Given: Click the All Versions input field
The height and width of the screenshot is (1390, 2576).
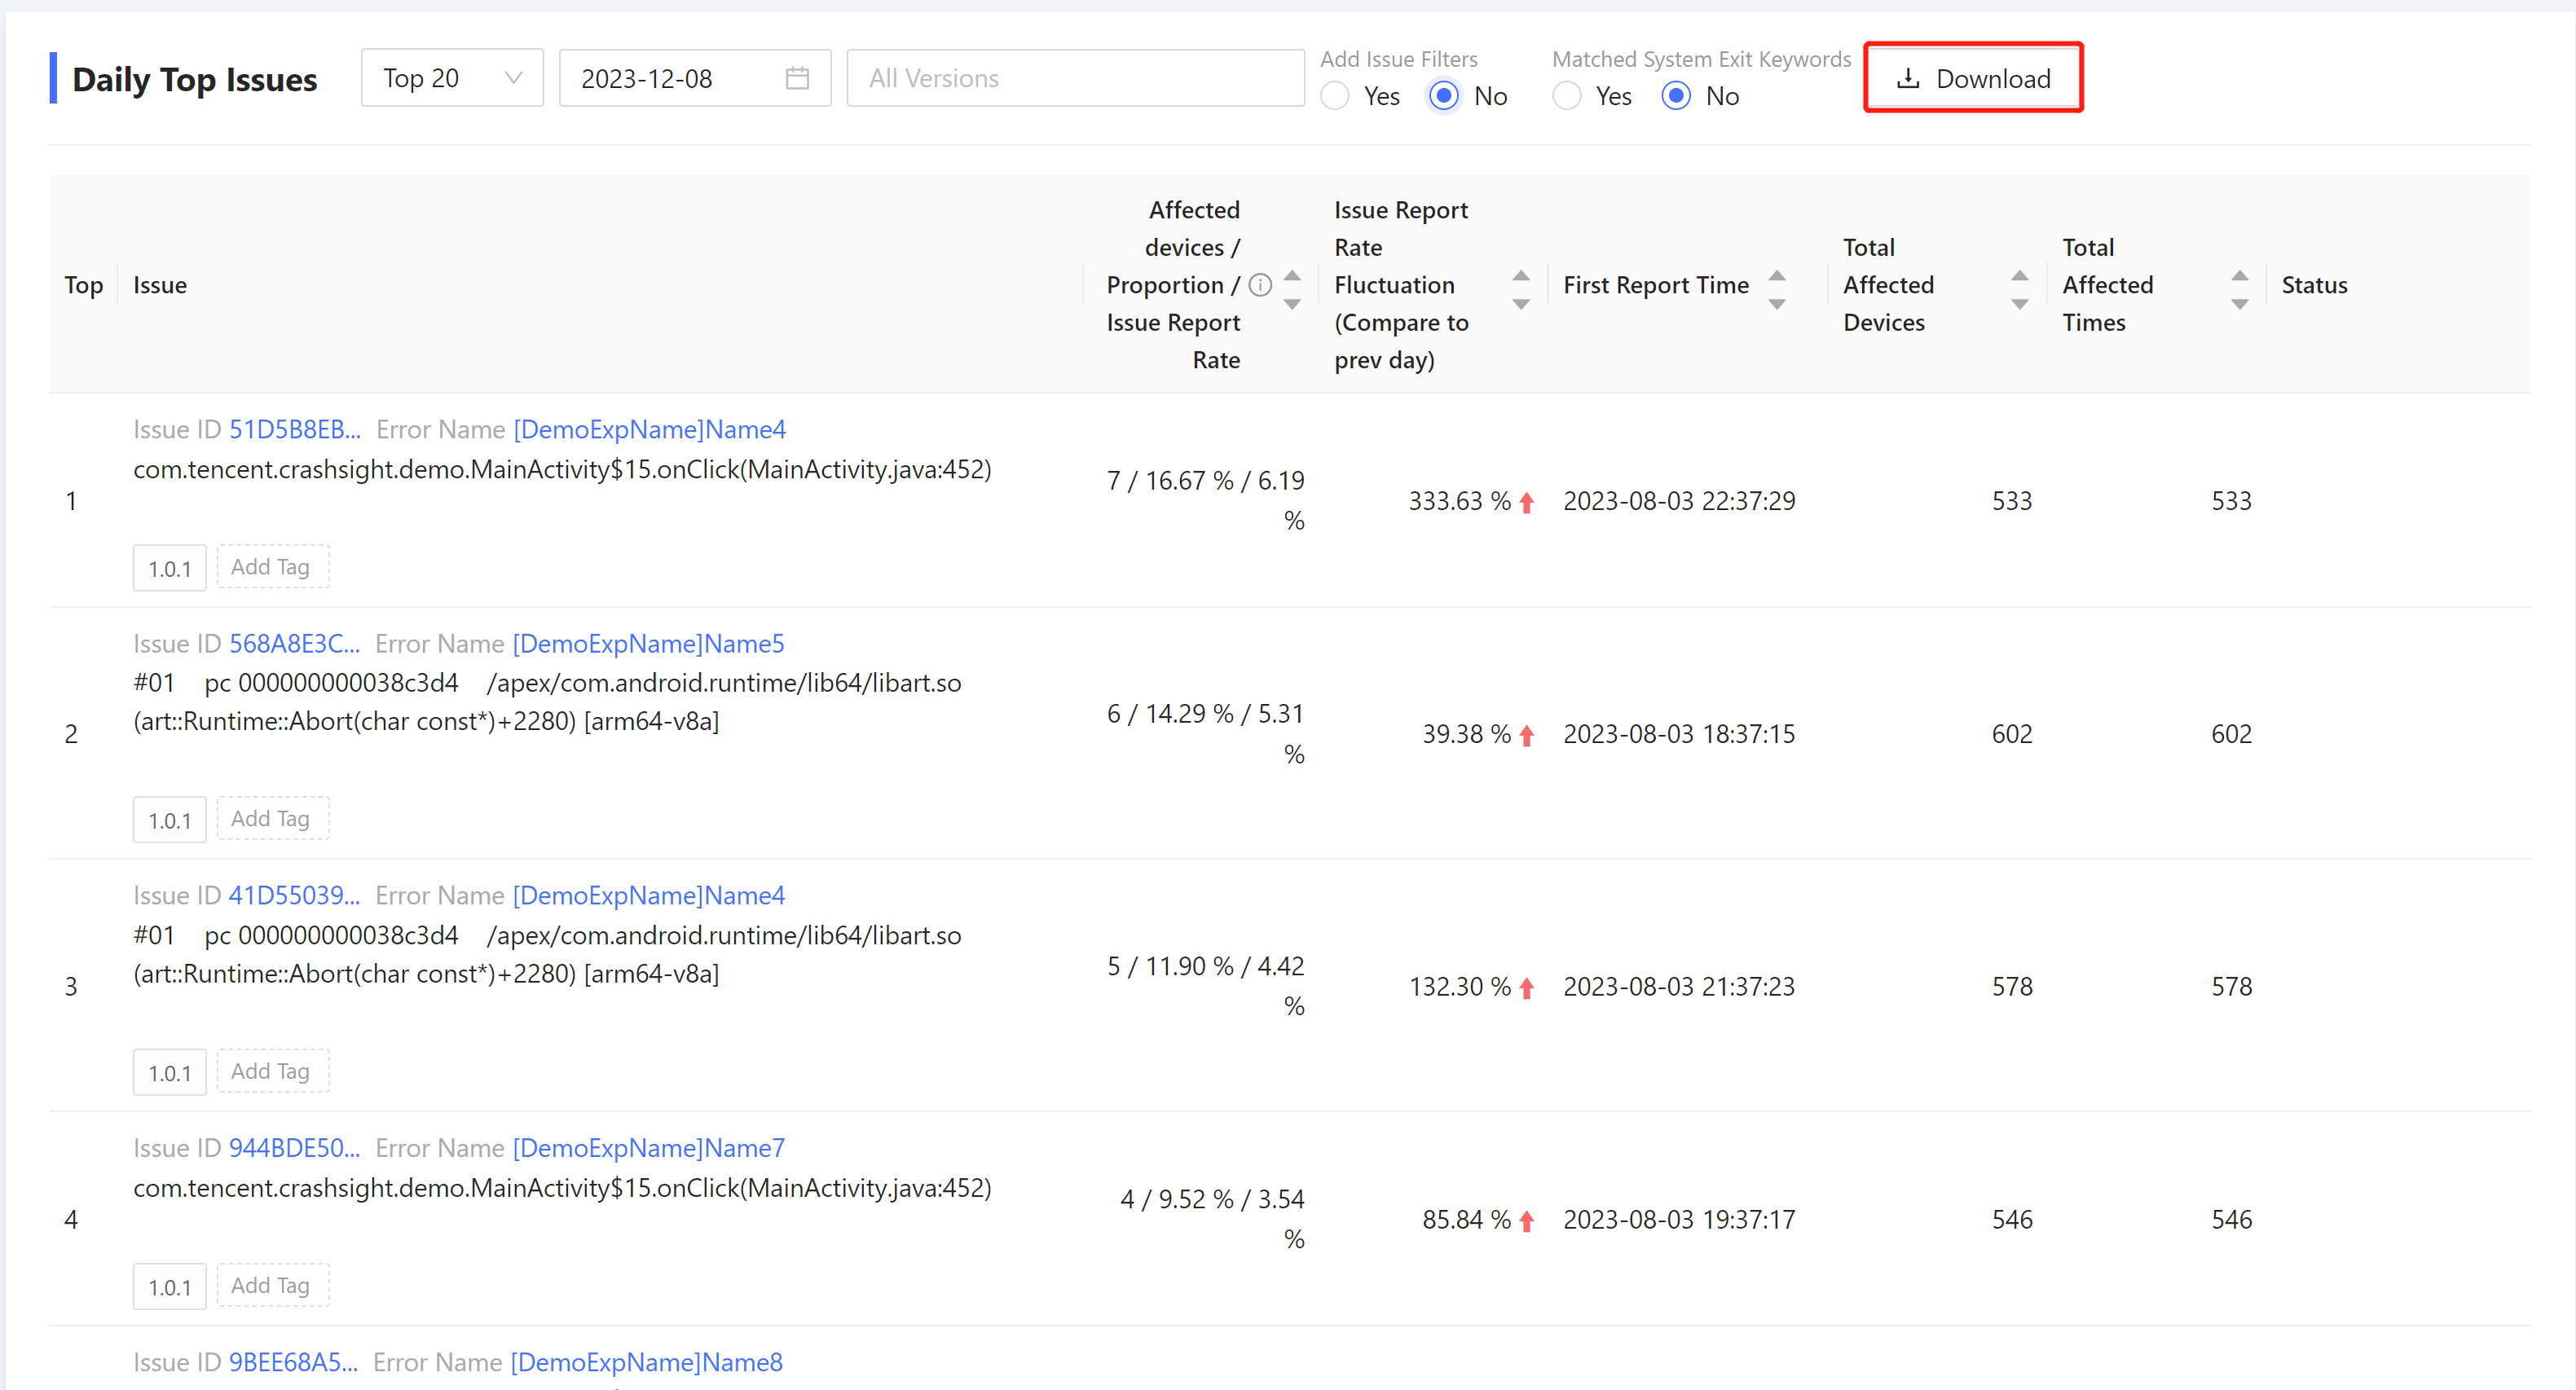Looking at the screenshot, I should (1075, 78).
